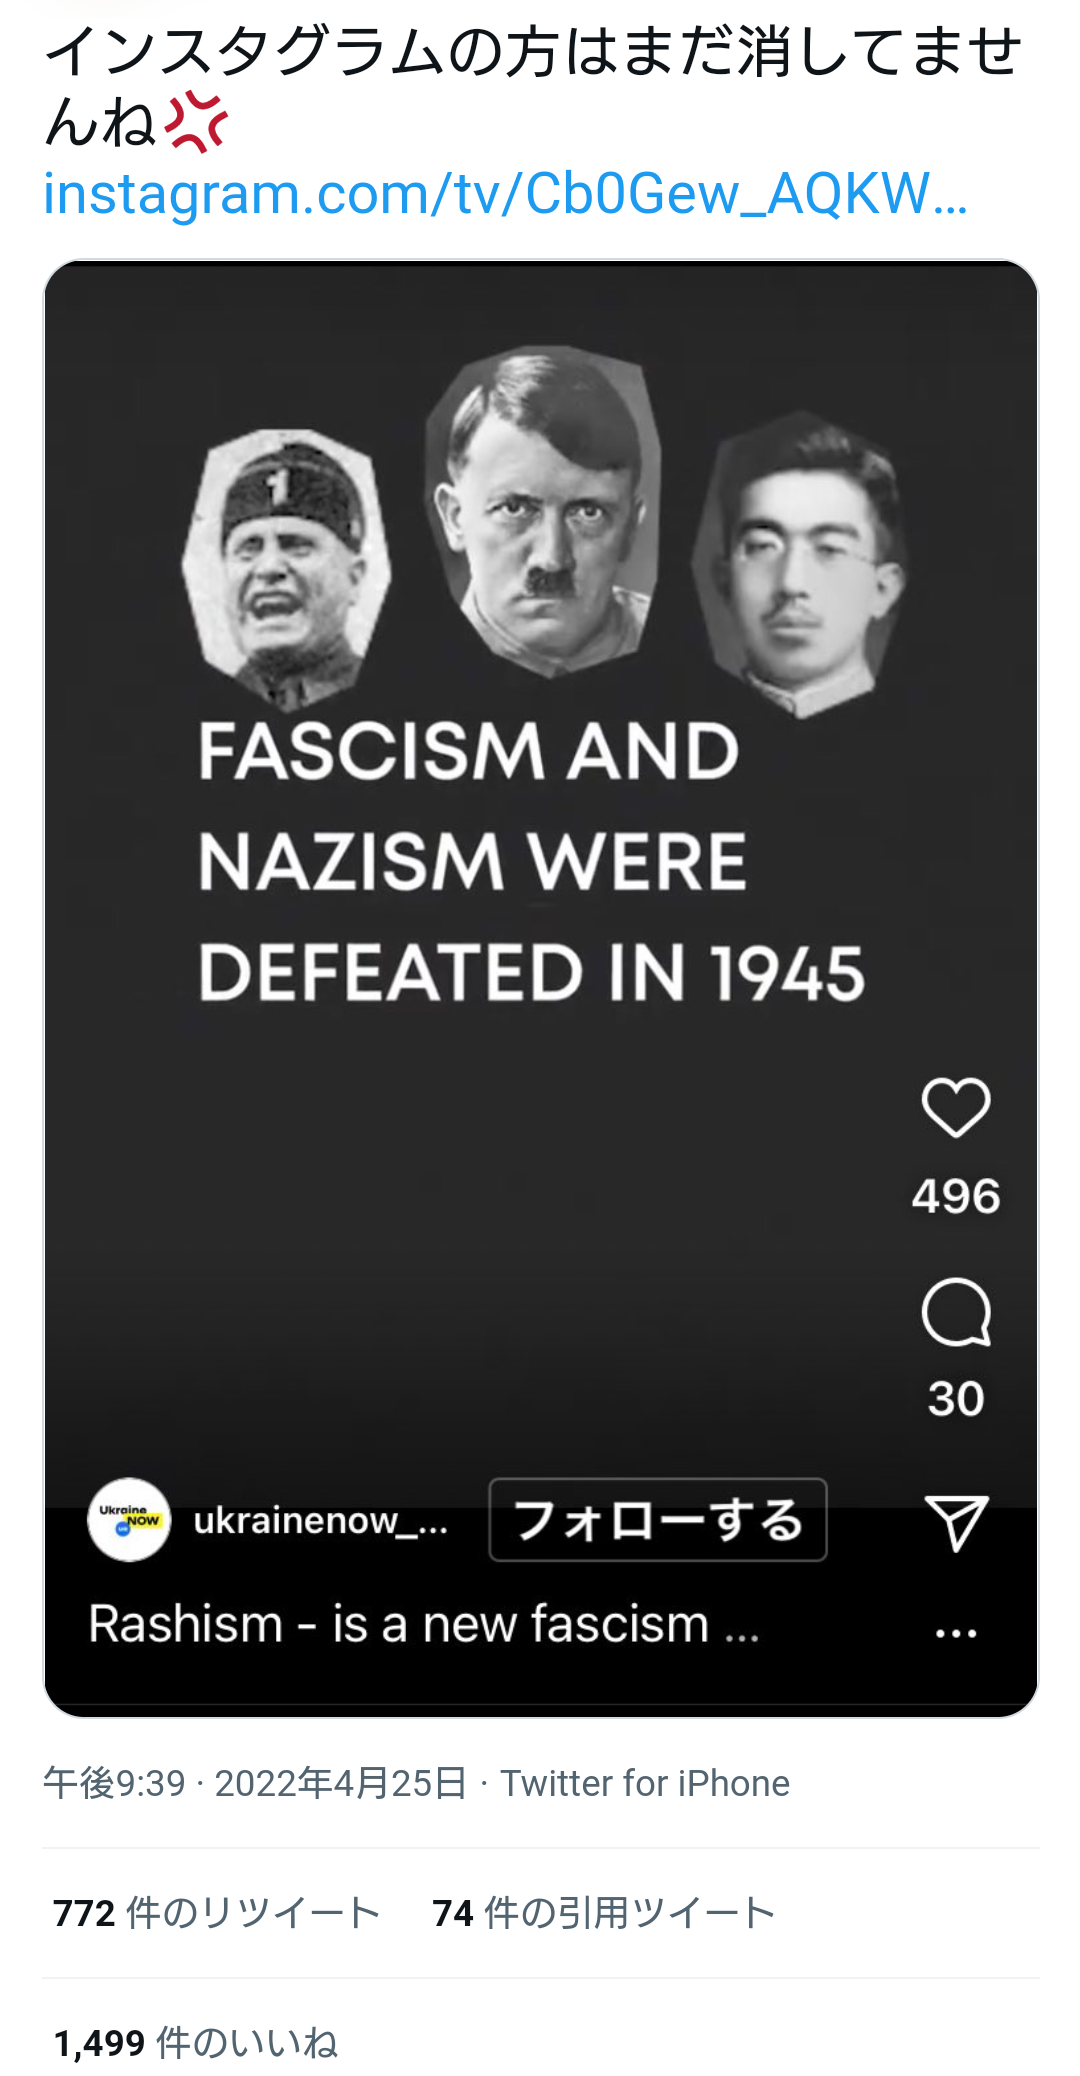
Task: Open the Twitter for iPhone source link
Action: (645, 1784)
